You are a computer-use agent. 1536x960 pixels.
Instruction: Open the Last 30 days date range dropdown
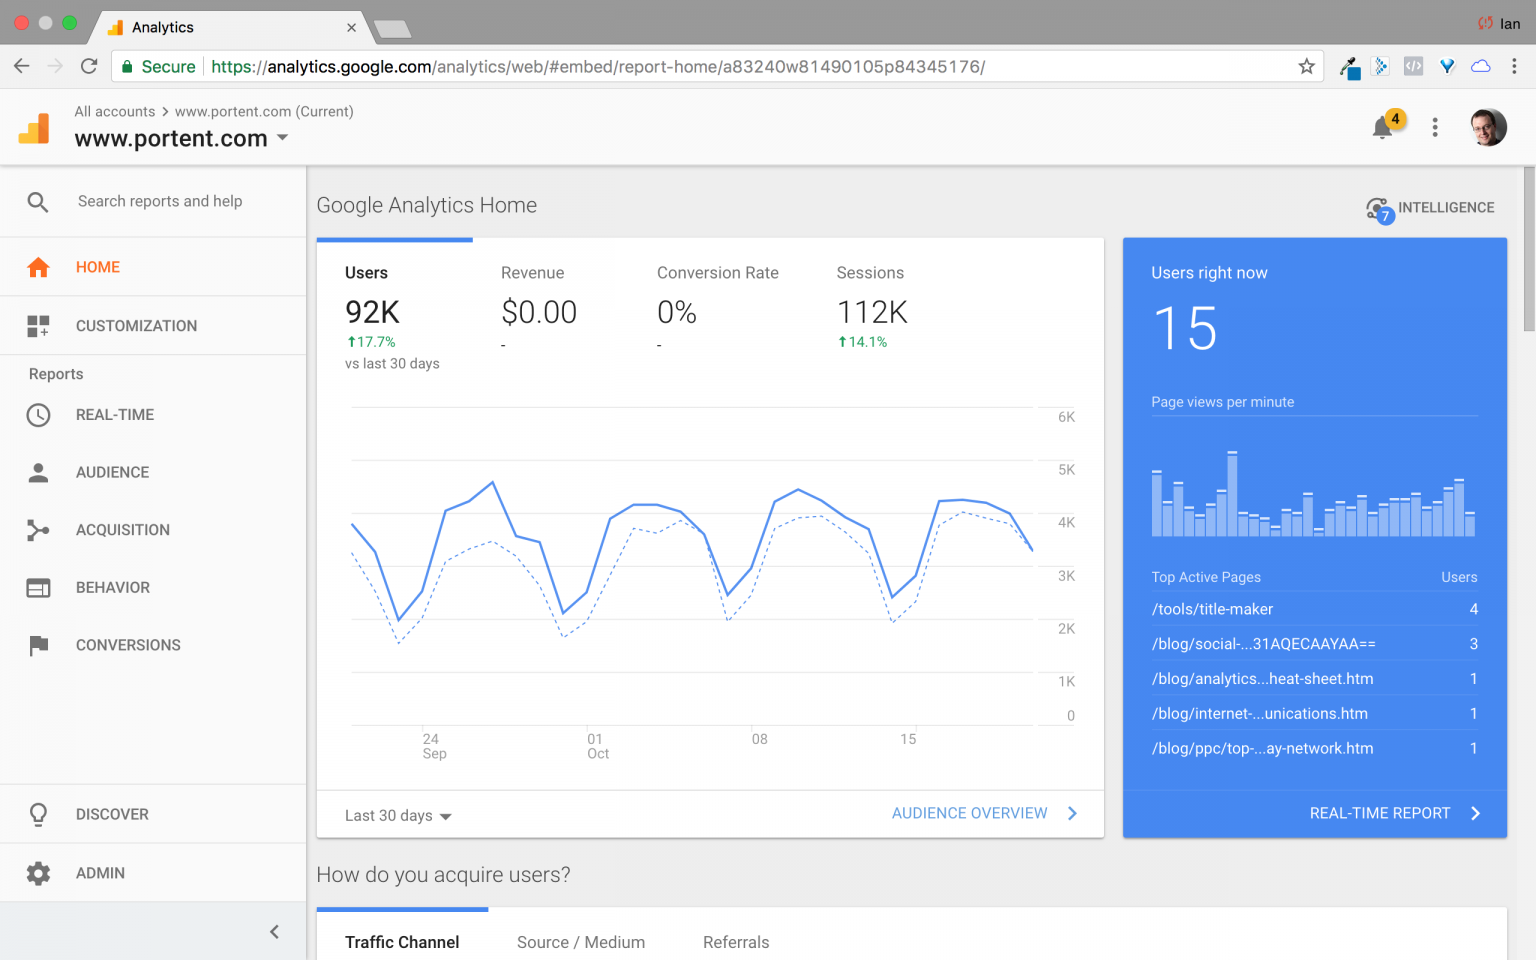point(398,816)
